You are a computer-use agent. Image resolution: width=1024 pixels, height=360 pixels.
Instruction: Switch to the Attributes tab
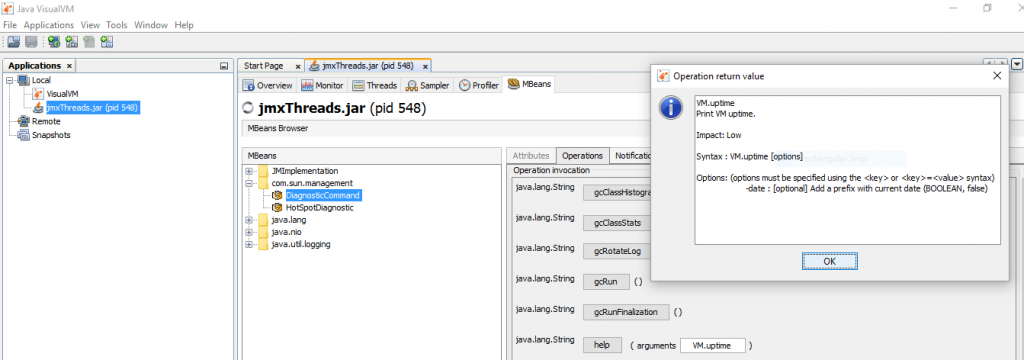click(x=530, y=155)
